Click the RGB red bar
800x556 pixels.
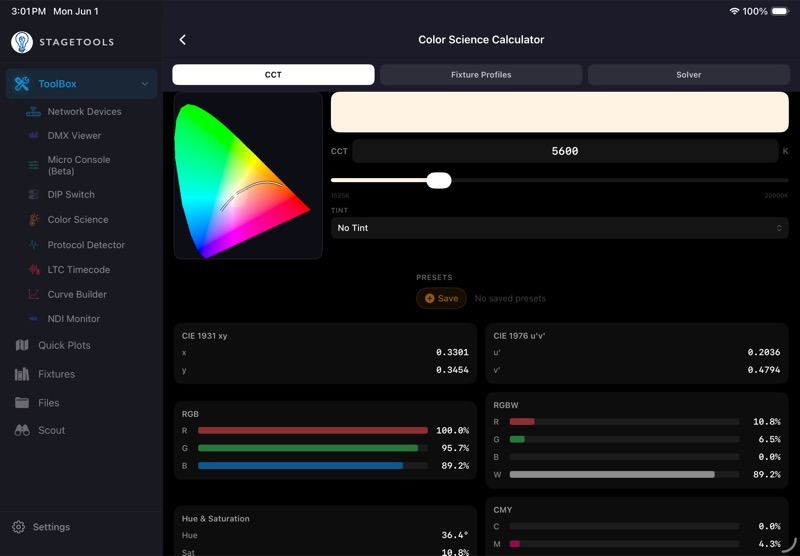click(313, 431)
